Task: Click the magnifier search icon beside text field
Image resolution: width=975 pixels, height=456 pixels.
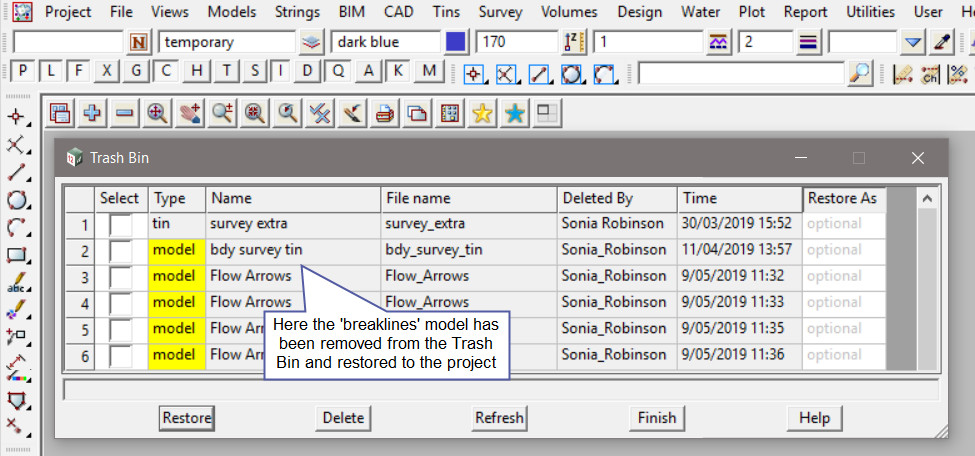Action: (859, 73)
